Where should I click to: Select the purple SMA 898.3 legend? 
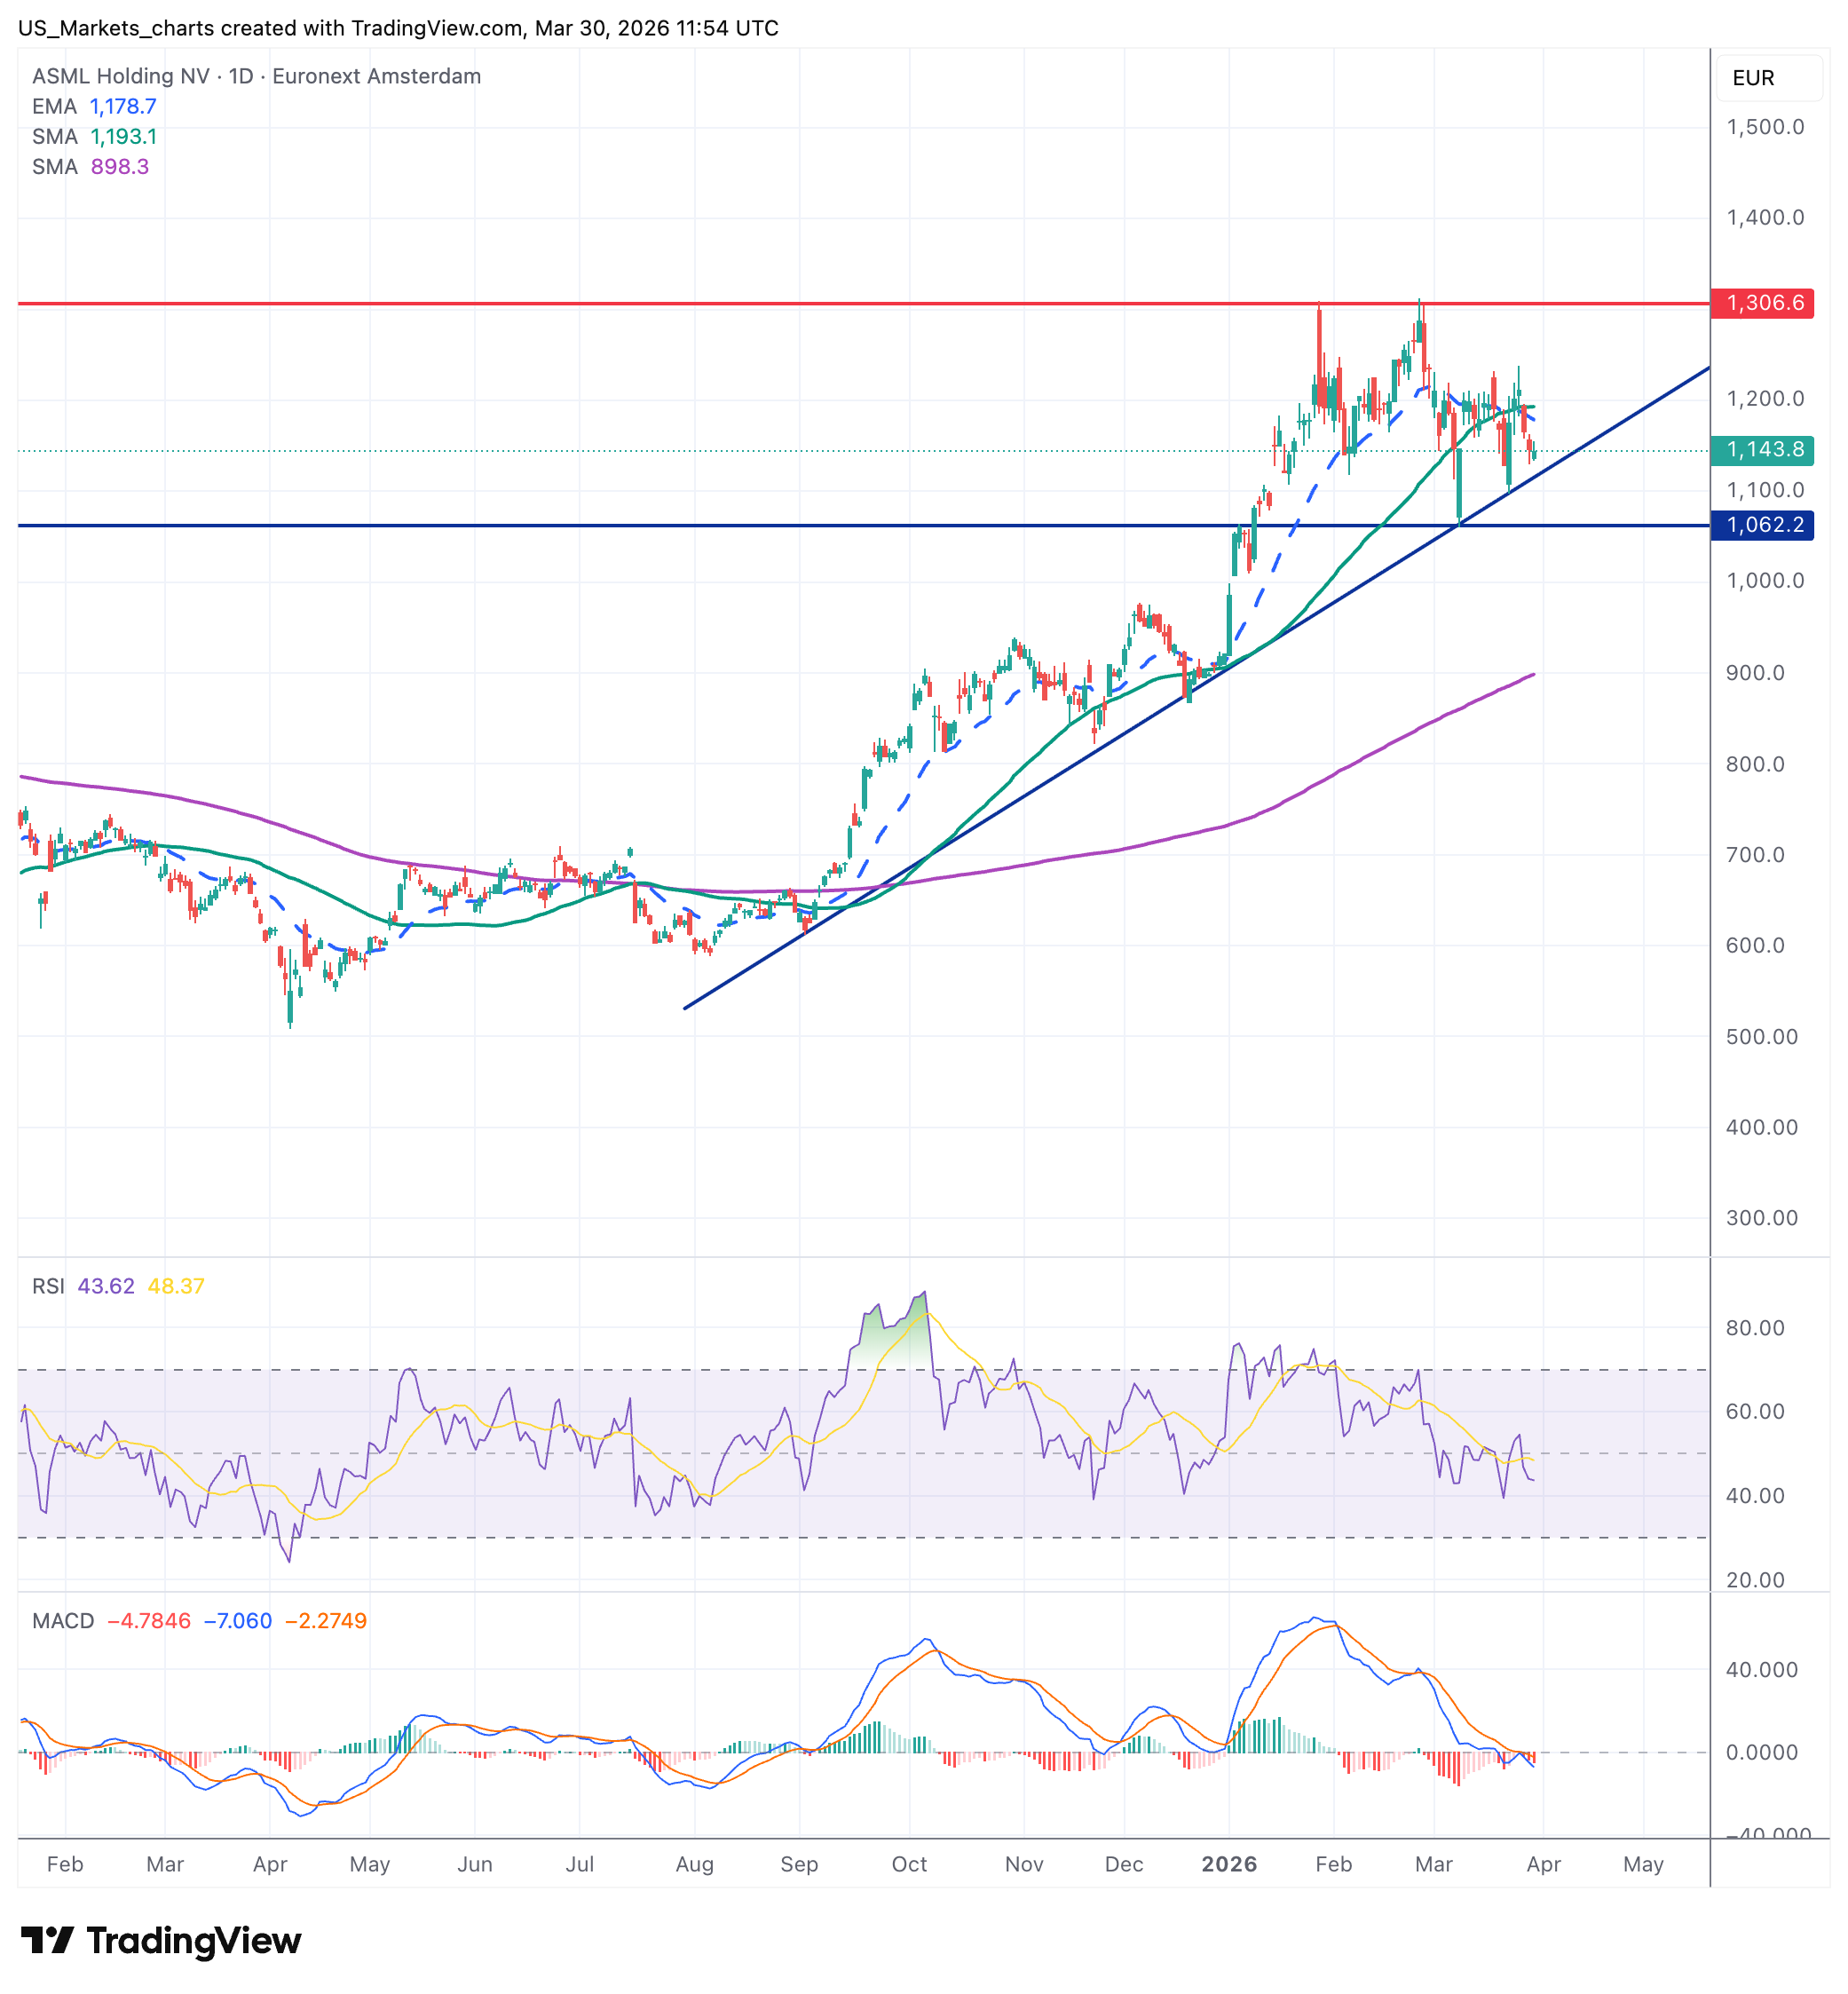click(x=90, y=166)
